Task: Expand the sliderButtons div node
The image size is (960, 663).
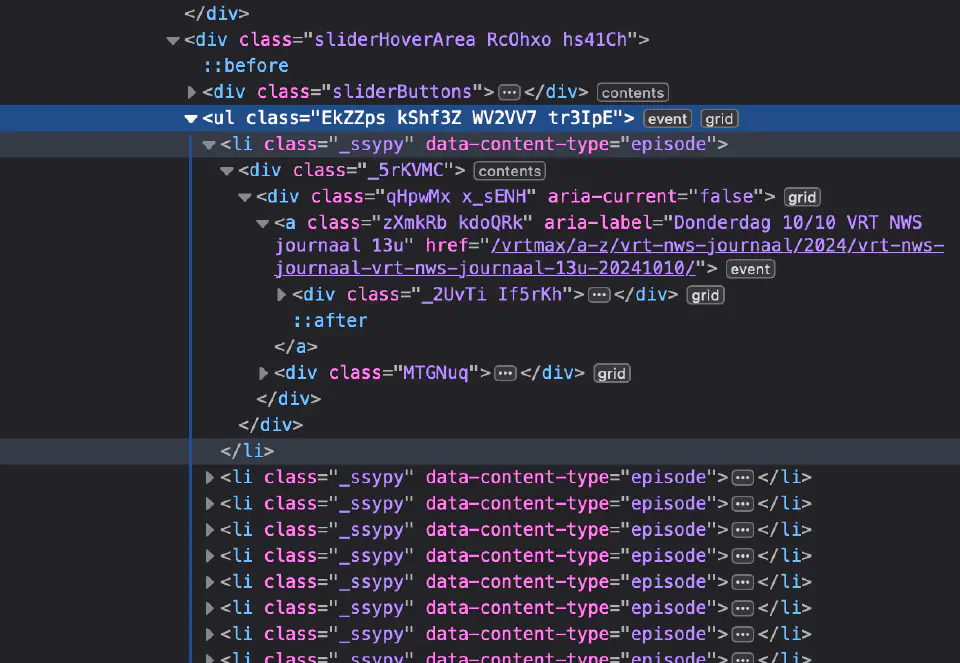Action: (x=192, y=92)
